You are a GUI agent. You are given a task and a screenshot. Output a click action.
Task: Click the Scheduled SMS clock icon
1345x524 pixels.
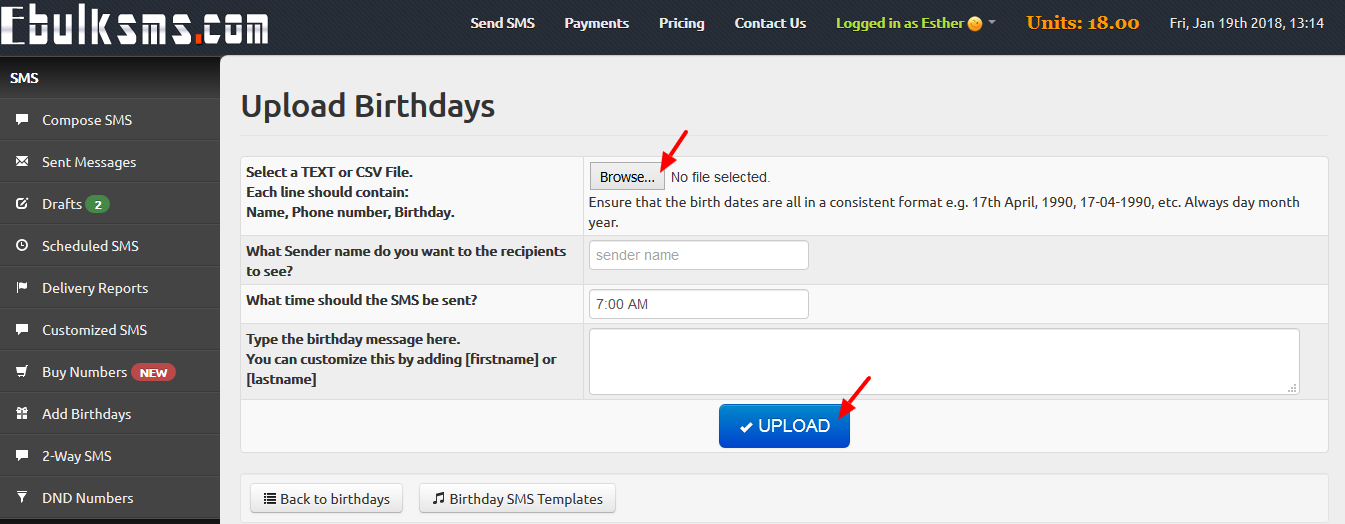[22, 246]
